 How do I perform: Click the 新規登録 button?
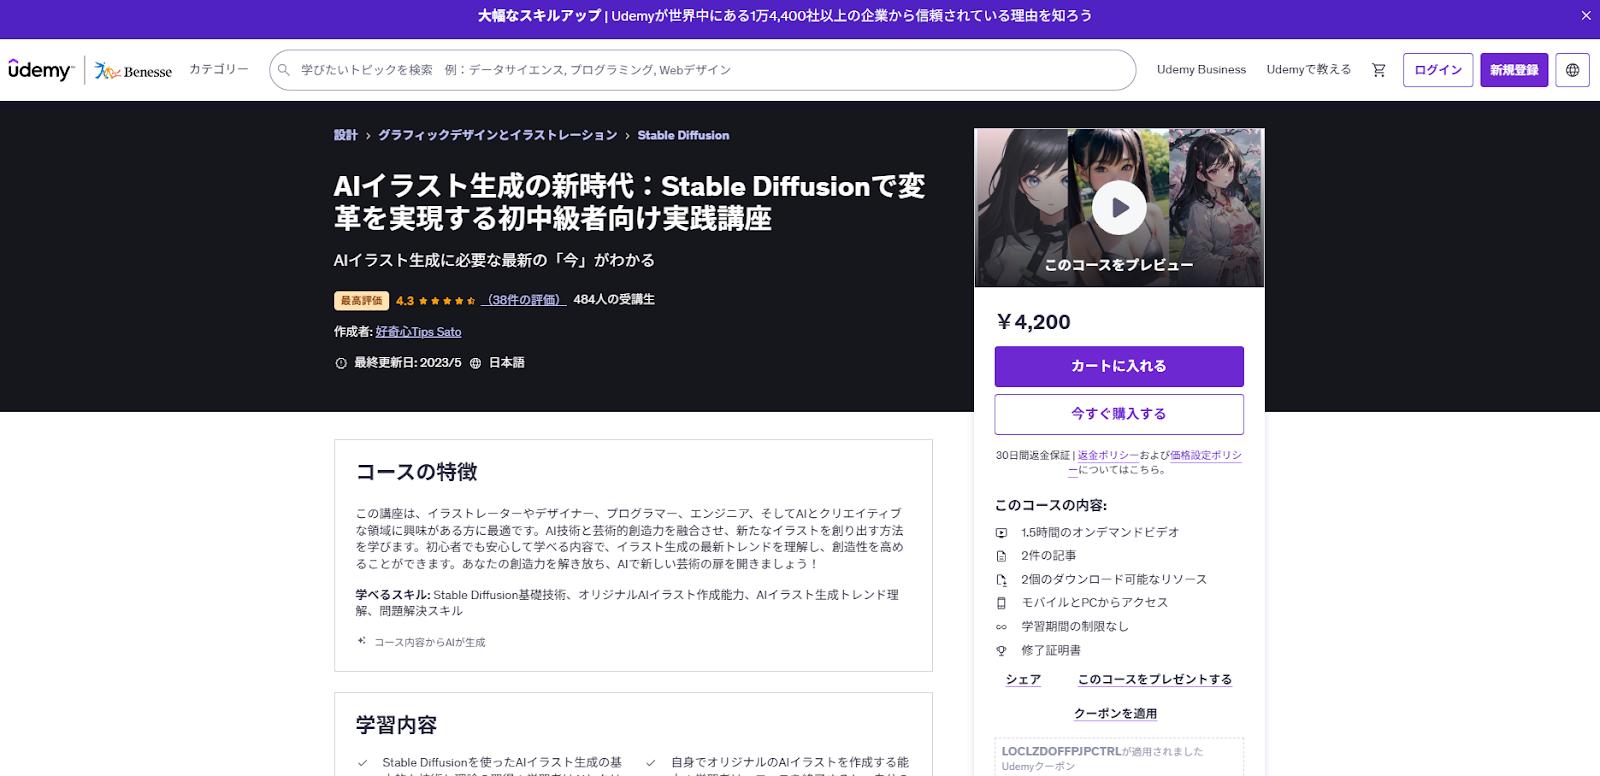click(1514, 70)
